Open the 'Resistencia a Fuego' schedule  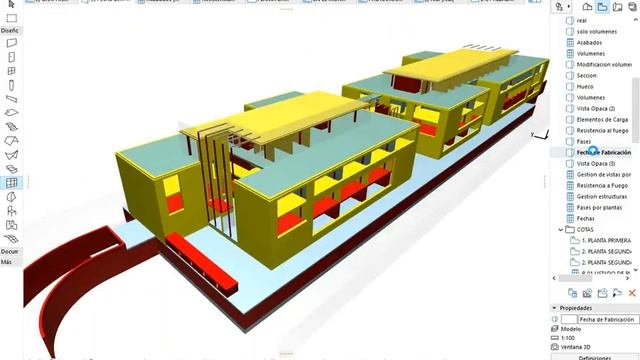click(602, 185)
